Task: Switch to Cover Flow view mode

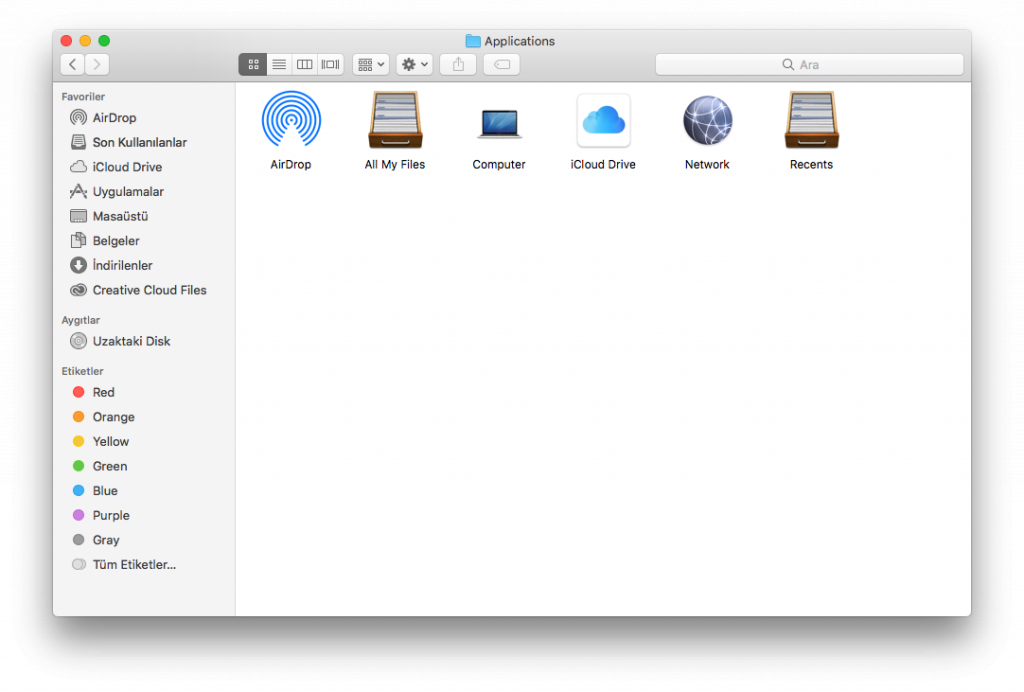Action: coord(331,64)
